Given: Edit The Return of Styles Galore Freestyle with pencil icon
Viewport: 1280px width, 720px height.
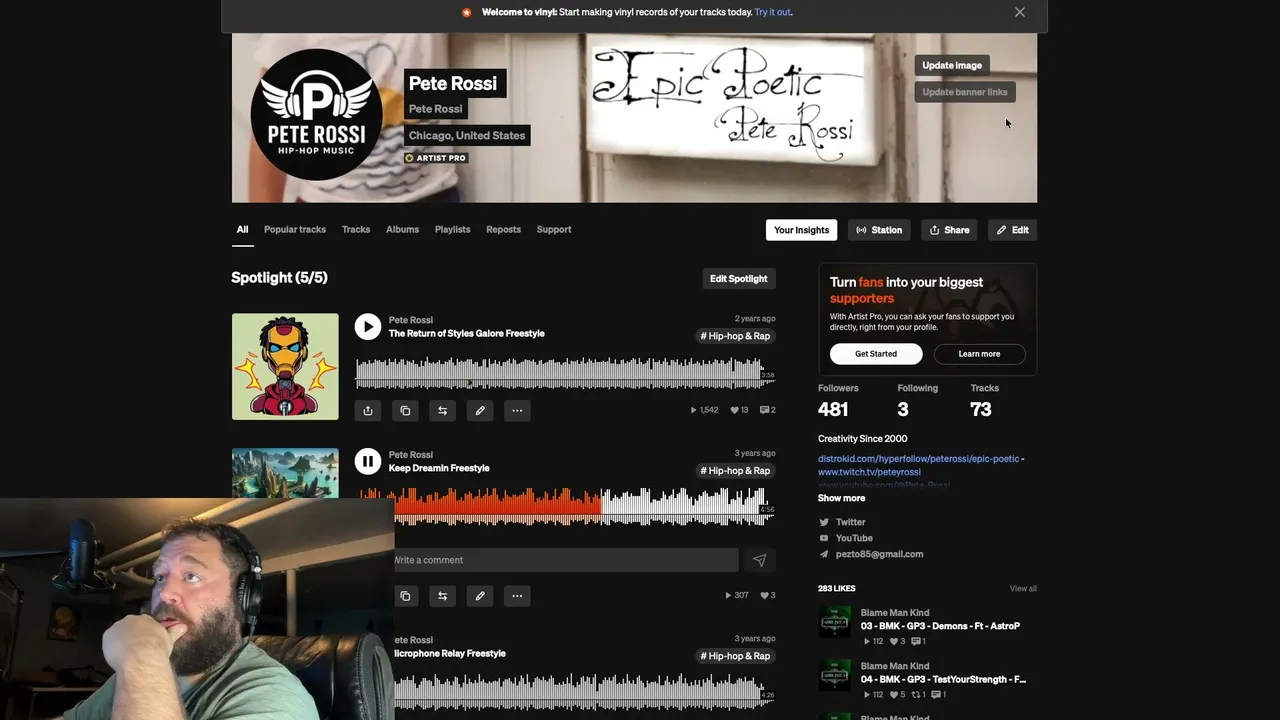Looking at the screenshot, I should click(x=480, y=410).
